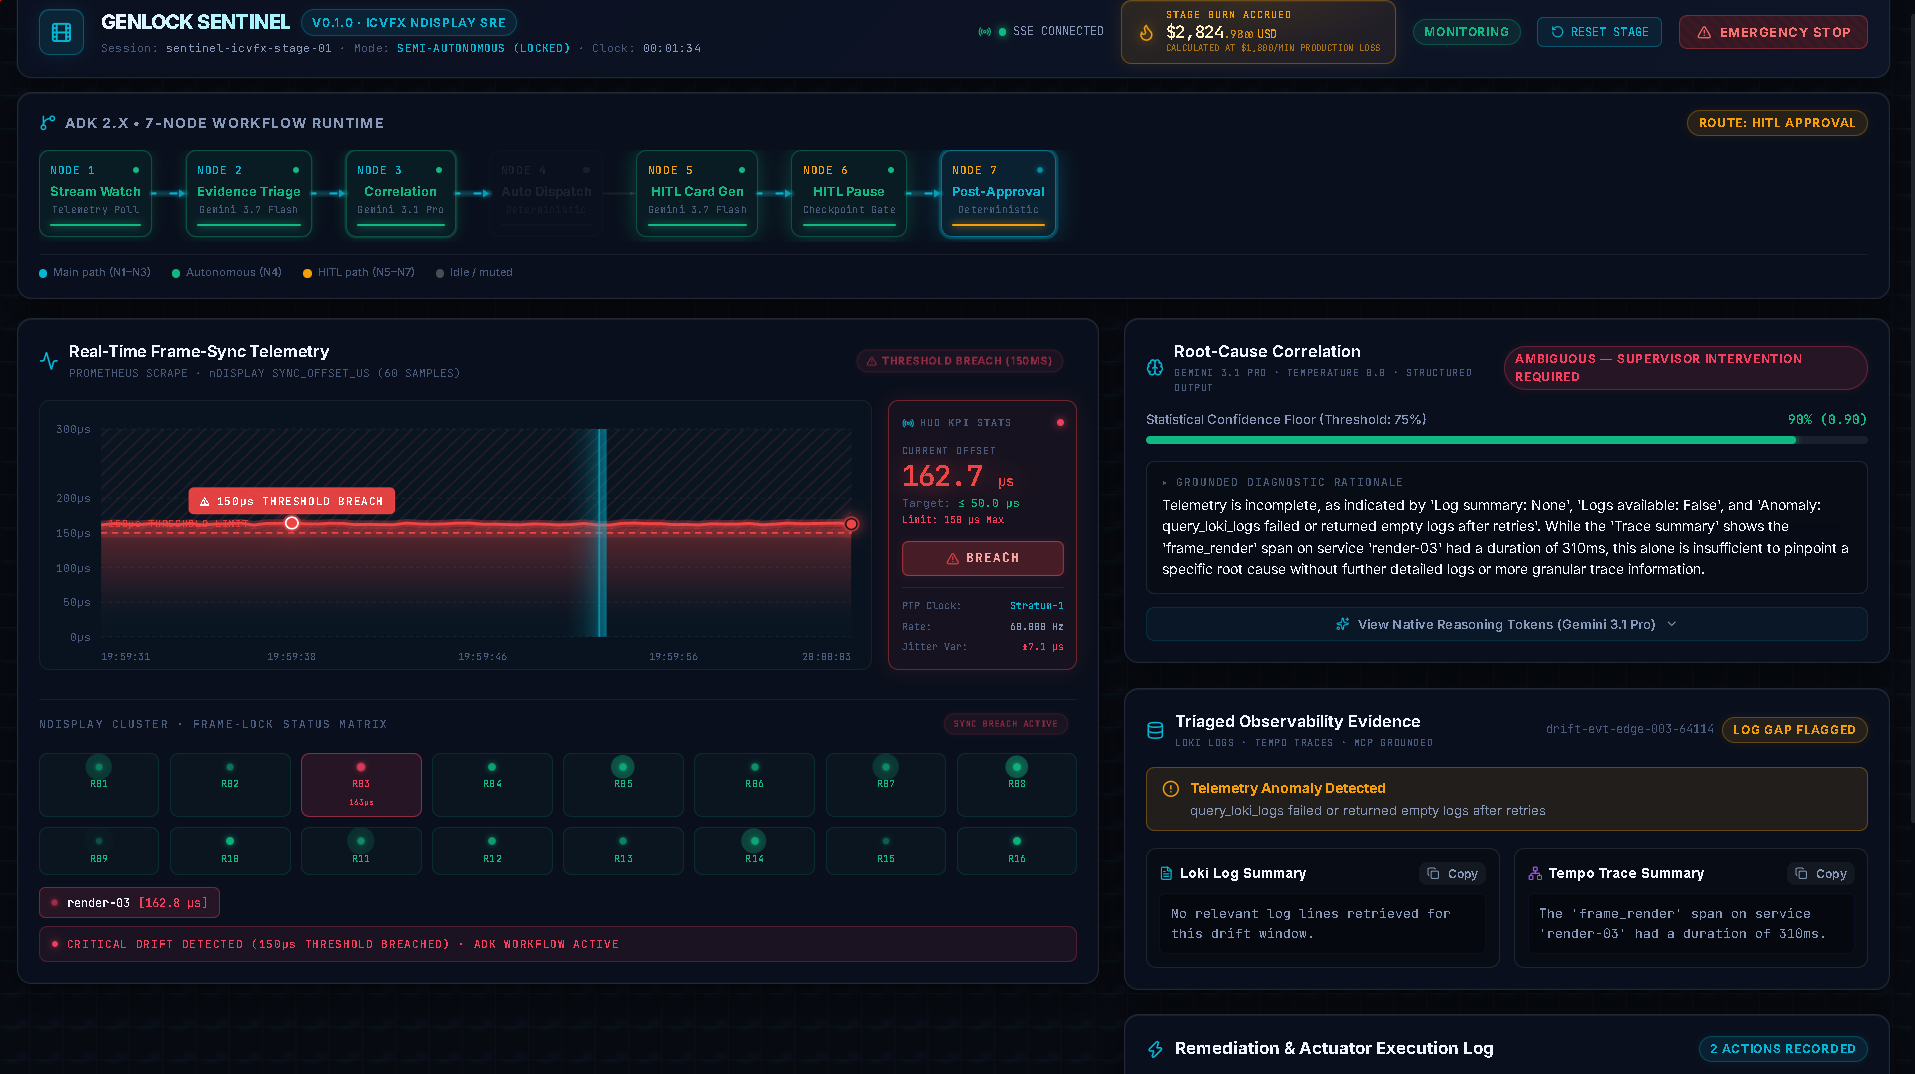Click the HUD KPI Stats broadcast icon
The width and height of the screenshot is (1915, 1074).
(908, 423)
